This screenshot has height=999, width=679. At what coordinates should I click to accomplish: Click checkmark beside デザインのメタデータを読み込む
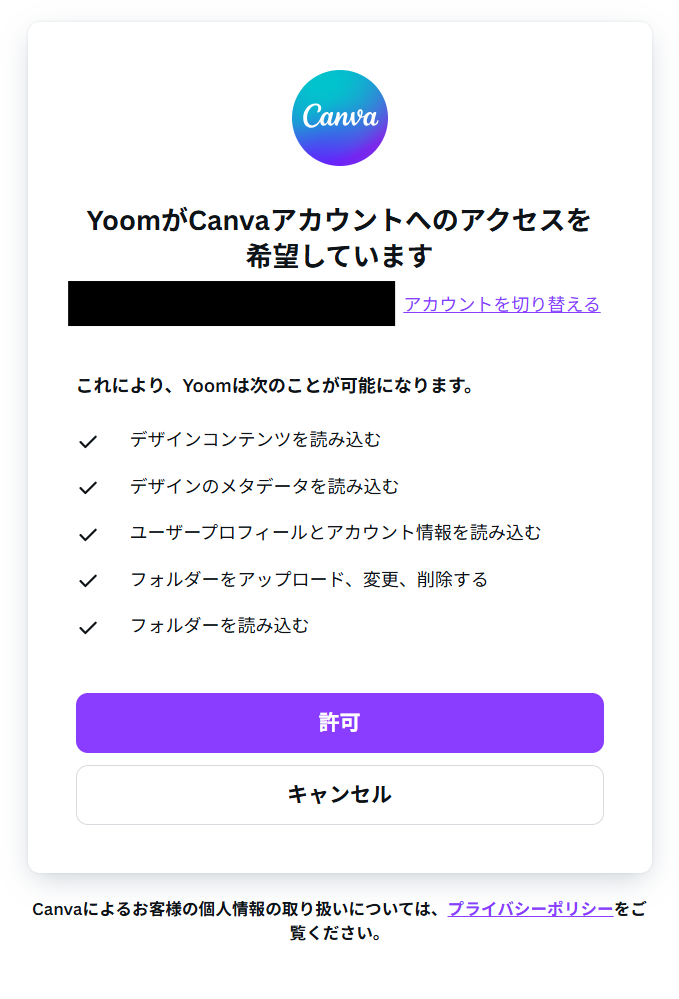click(x=88, y=488)
